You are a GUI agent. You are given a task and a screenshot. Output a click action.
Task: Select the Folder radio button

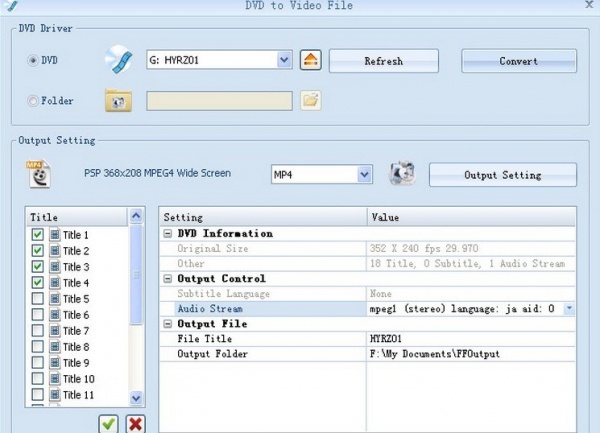pos(33,100)
